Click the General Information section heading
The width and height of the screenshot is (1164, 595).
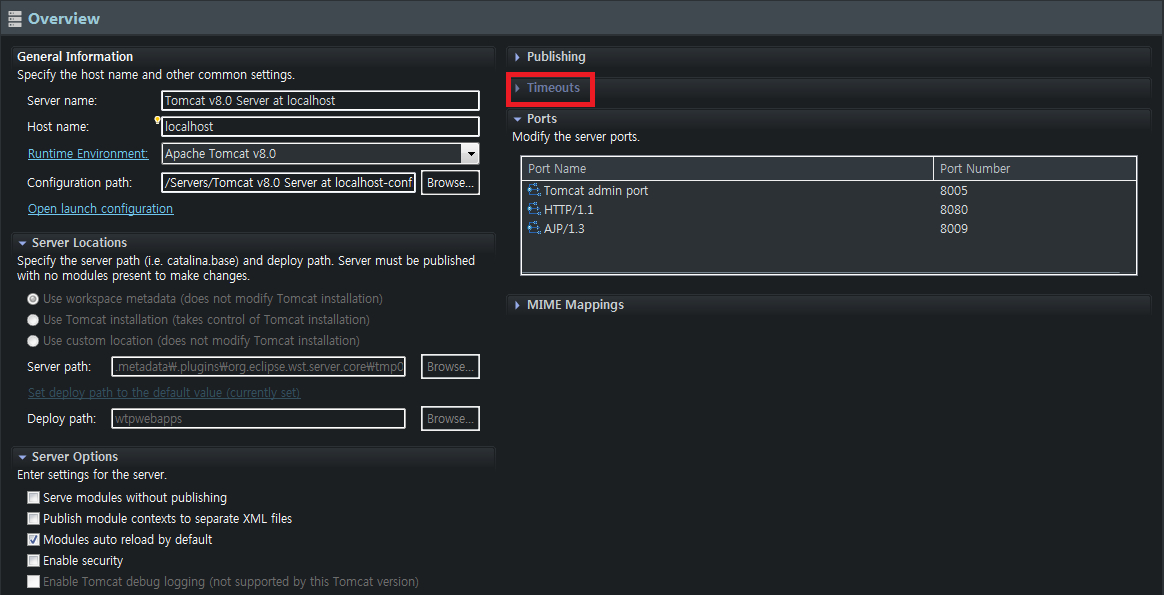(x=75, y=56)
